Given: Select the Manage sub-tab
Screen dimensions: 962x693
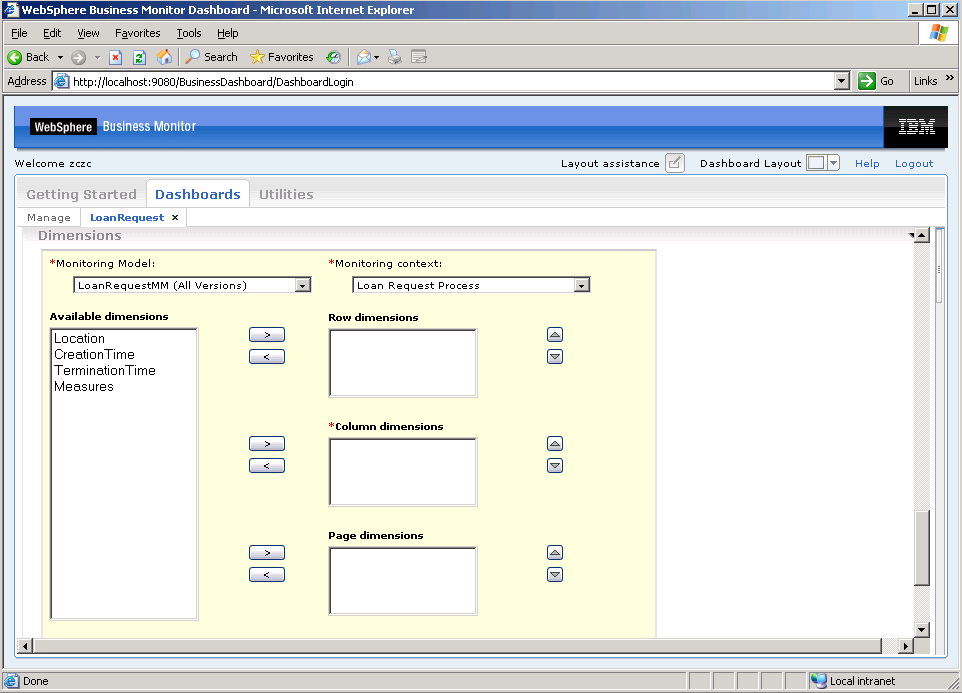Looking at the screenshot, I should pyautogui.click(x=48, y=218).
